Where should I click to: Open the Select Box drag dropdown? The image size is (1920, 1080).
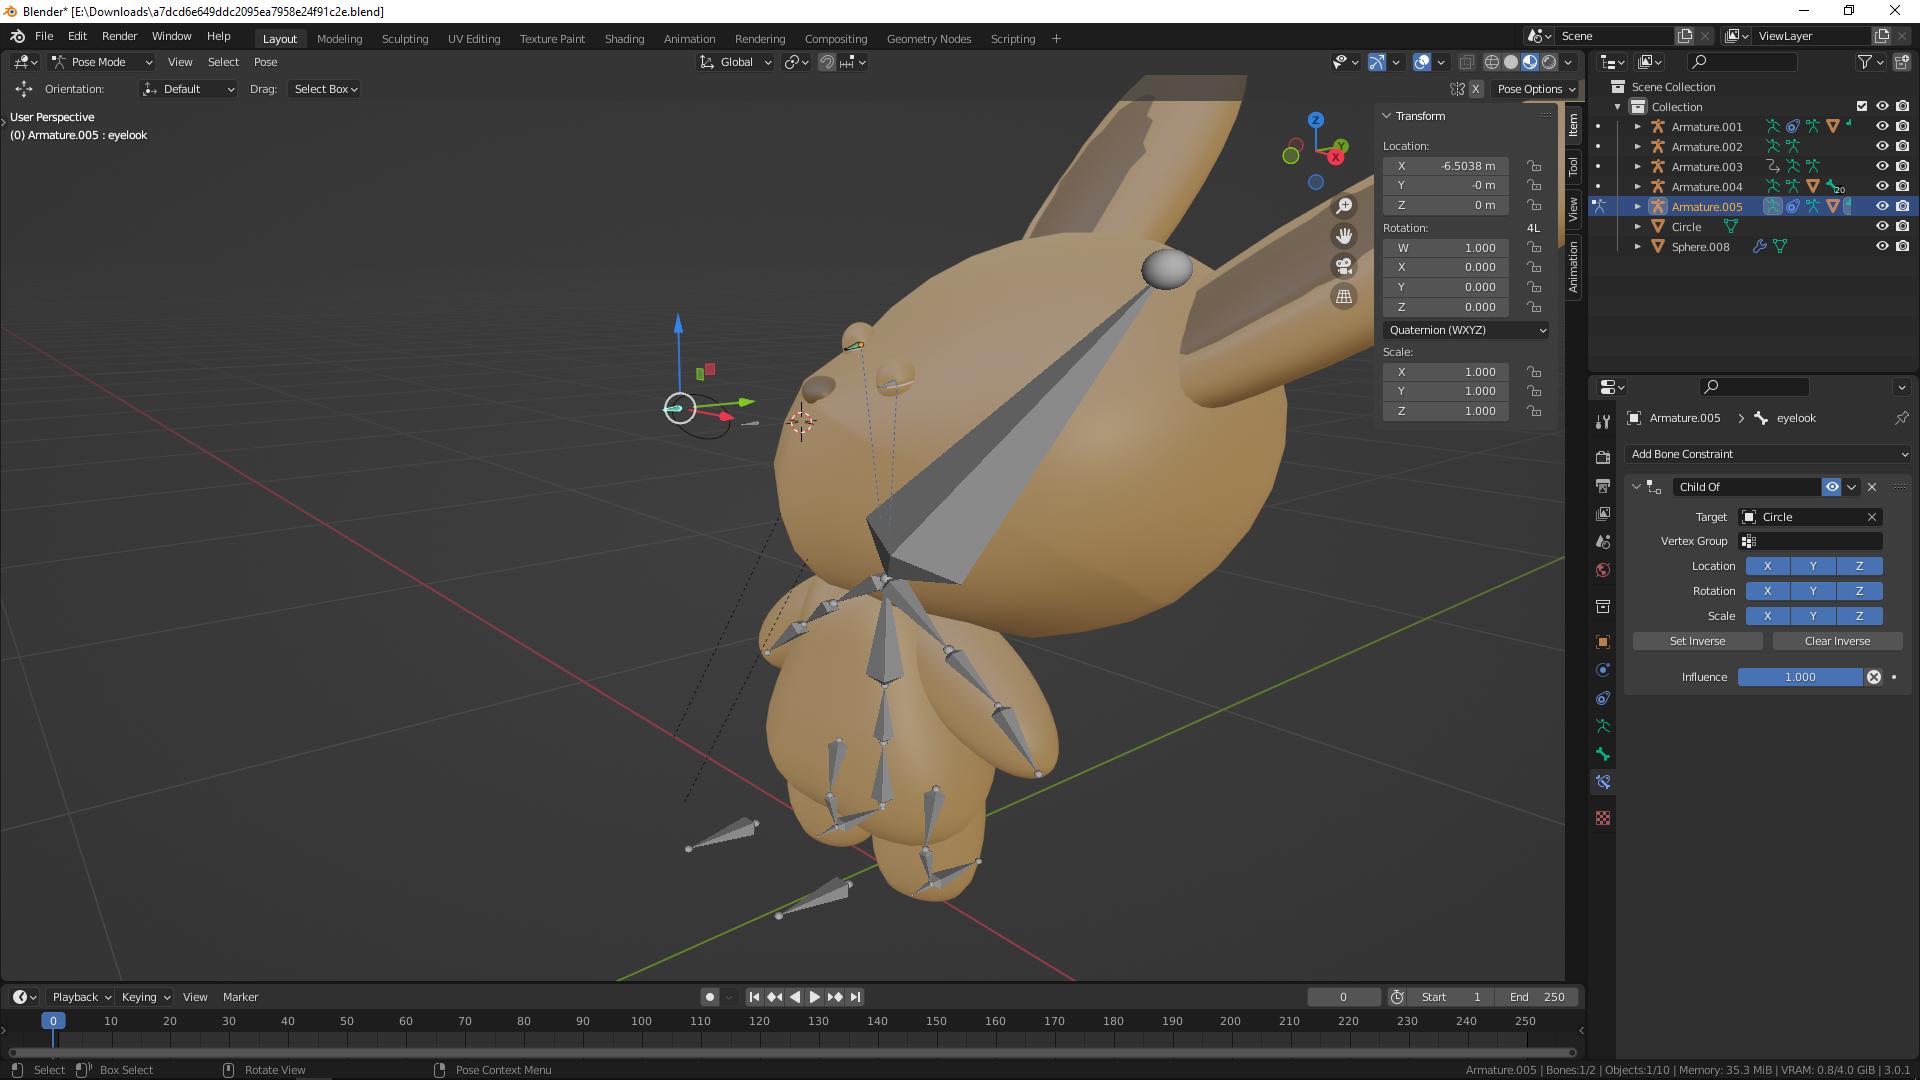point(326,89)
